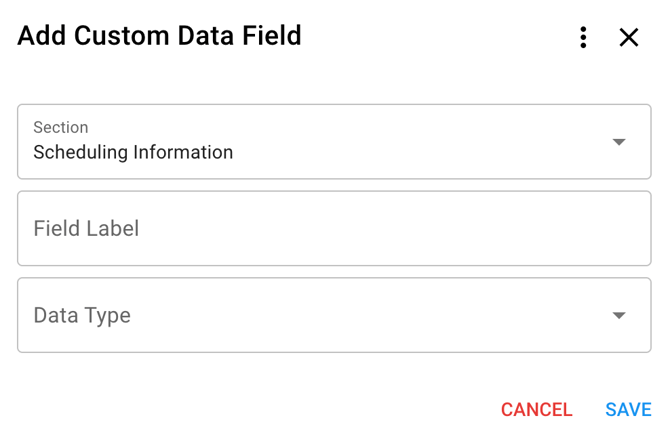This screenshot has height=435, width=670.
Task: Click the caret icon beside Scheduling Information
Action: click(619, 142)
